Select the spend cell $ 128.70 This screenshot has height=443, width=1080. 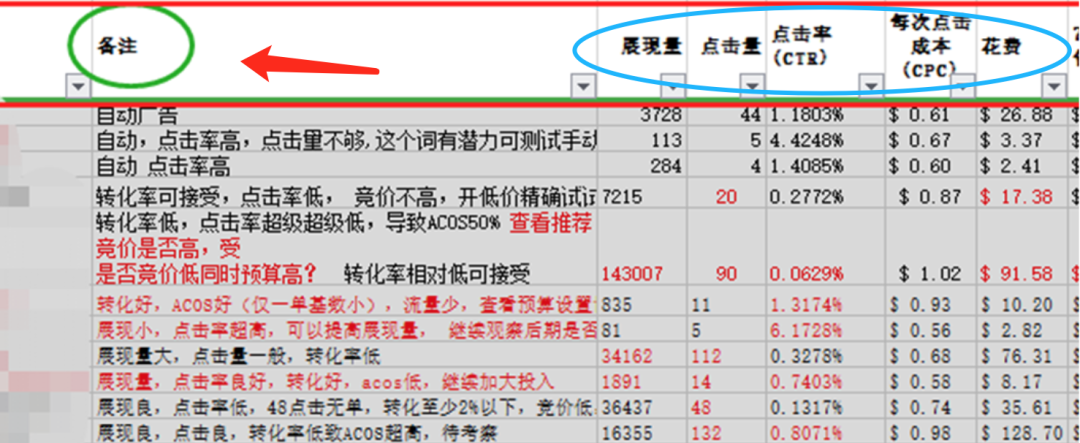(x=1021, y=431)
